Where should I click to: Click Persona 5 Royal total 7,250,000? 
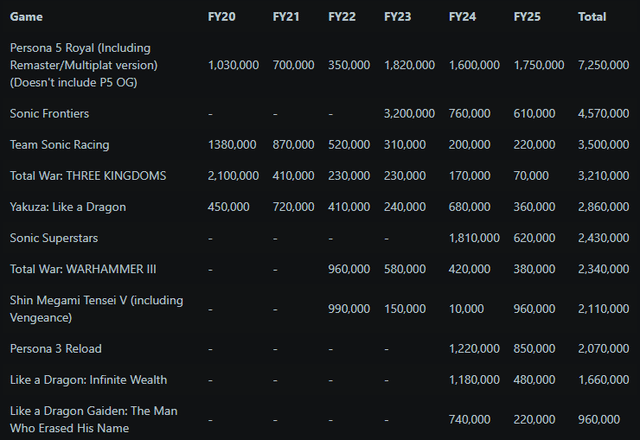pos(603,65)
